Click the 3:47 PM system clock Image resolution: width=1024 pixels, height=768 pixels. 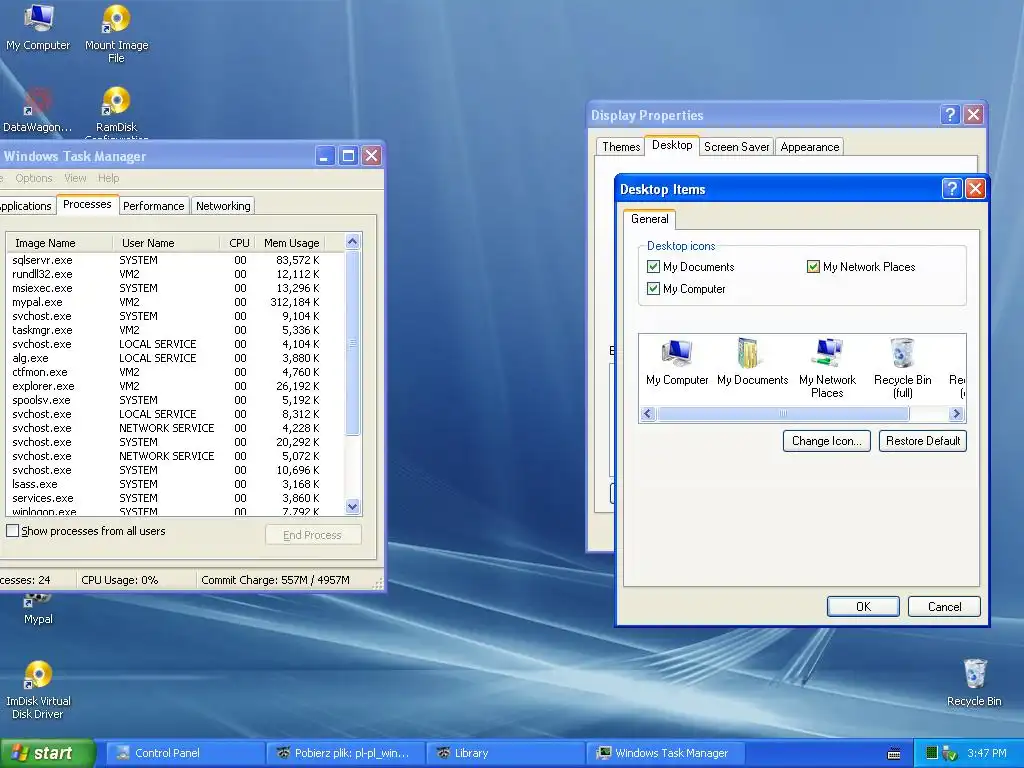coord(986,753)
